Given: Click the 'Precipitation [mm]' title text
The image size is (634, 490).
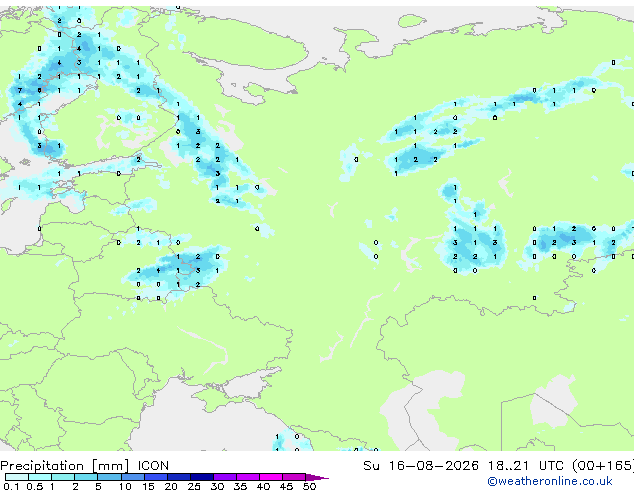Looking at the screenshot, I should coord(65,466).
